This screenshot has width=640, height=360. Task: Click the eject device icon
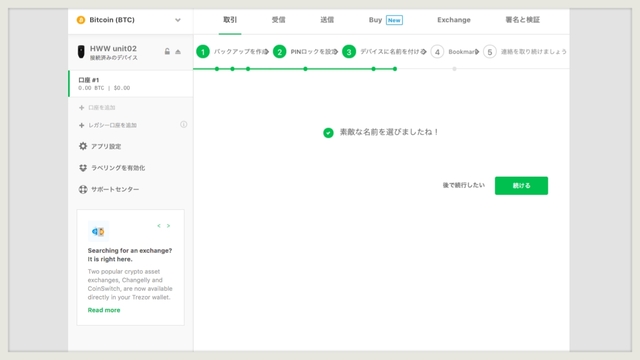[x=178, y=52]
